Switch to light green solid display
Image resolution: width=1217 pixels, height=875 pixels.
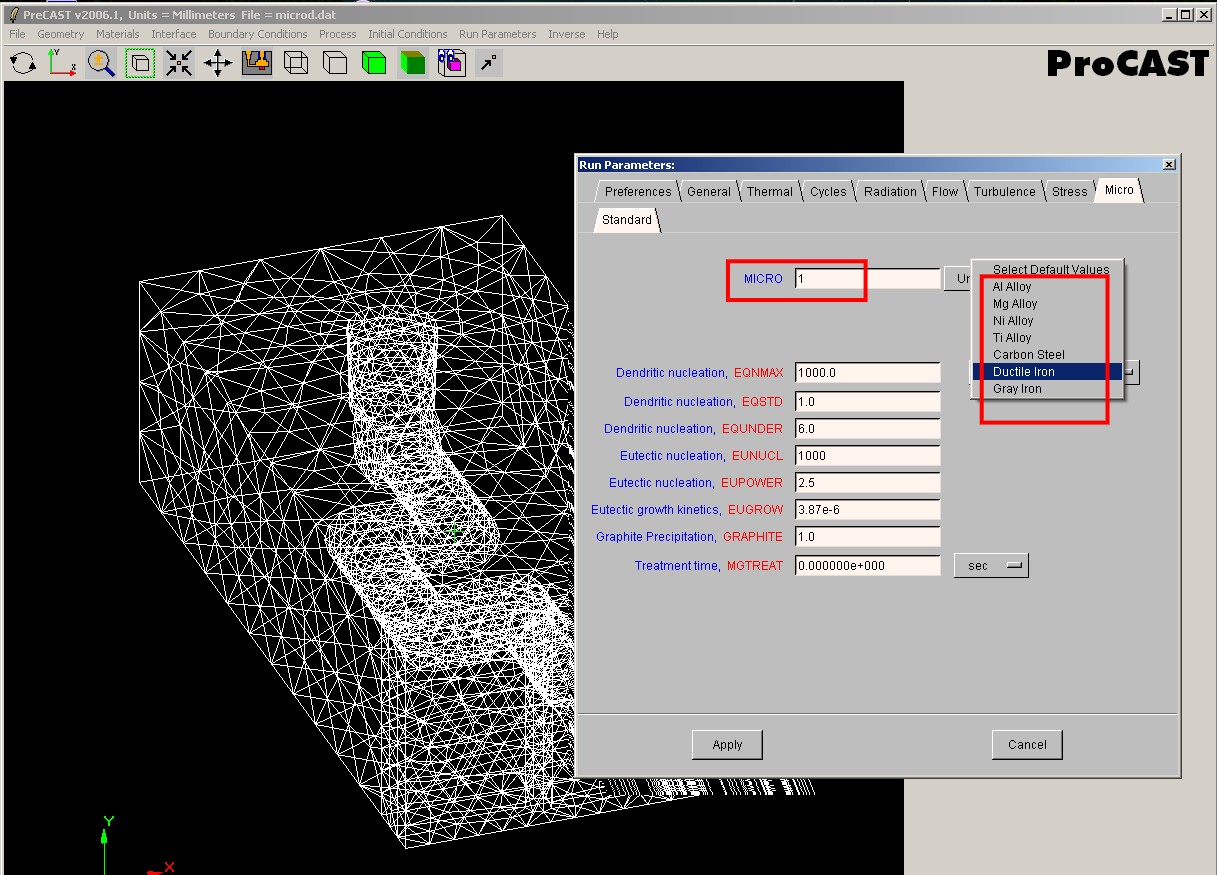[374, 64]
